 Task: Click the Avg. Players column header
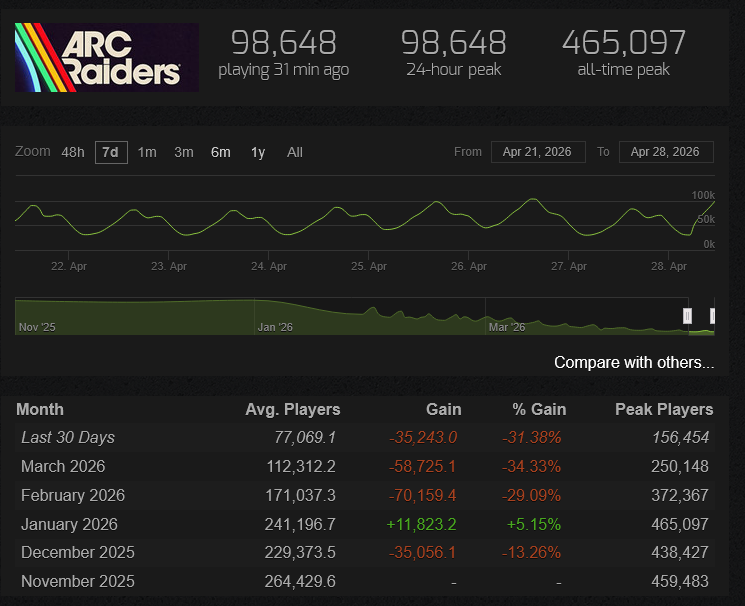pyautogui.click(x=293, y=410)
